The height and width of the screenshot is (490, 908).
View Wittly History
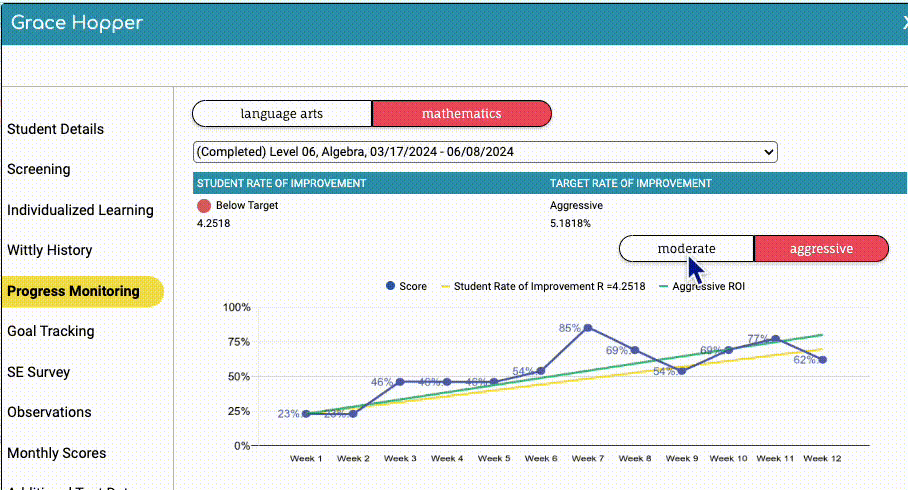point(50,250)
